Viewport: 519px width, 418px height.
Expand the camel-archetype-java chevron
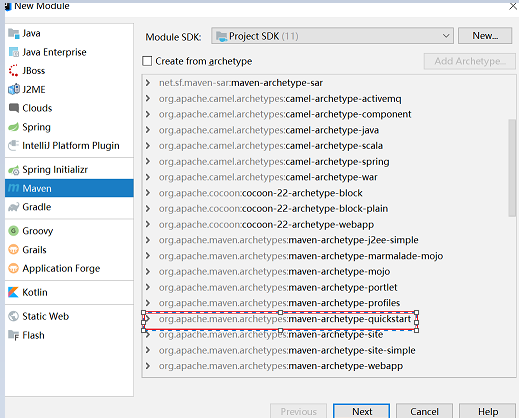click(x=148, y=130)
